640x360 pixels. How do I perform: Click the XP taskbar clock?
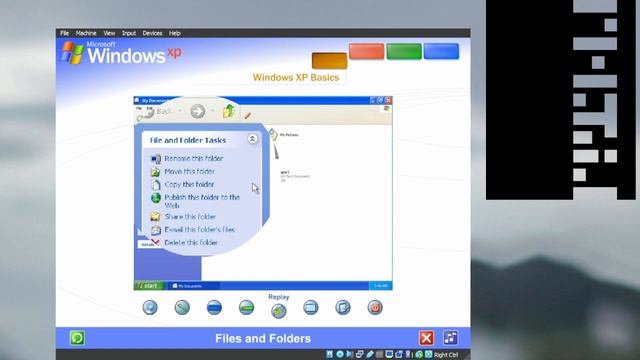pos(380,286)
